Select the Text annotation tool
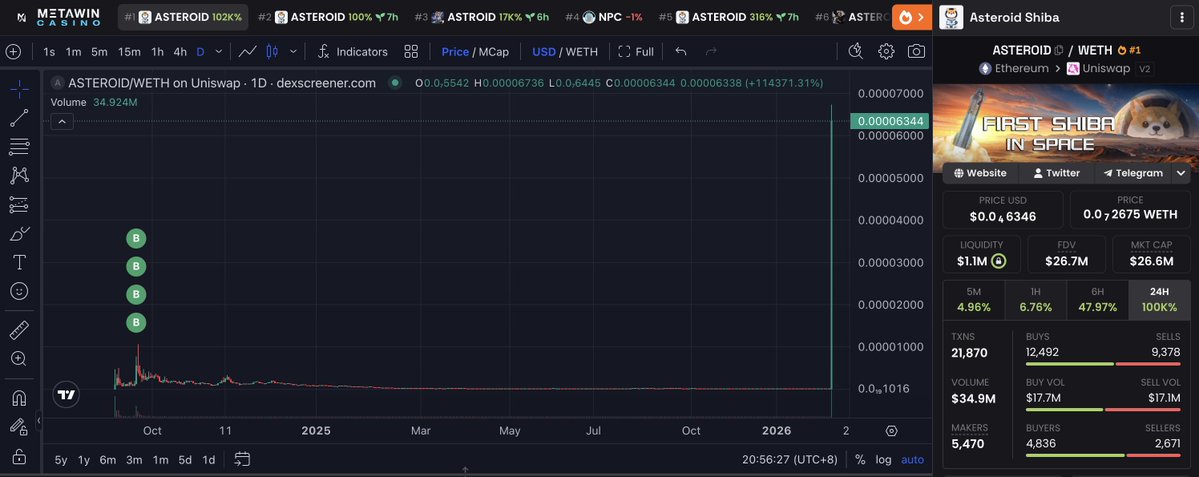 18,262
